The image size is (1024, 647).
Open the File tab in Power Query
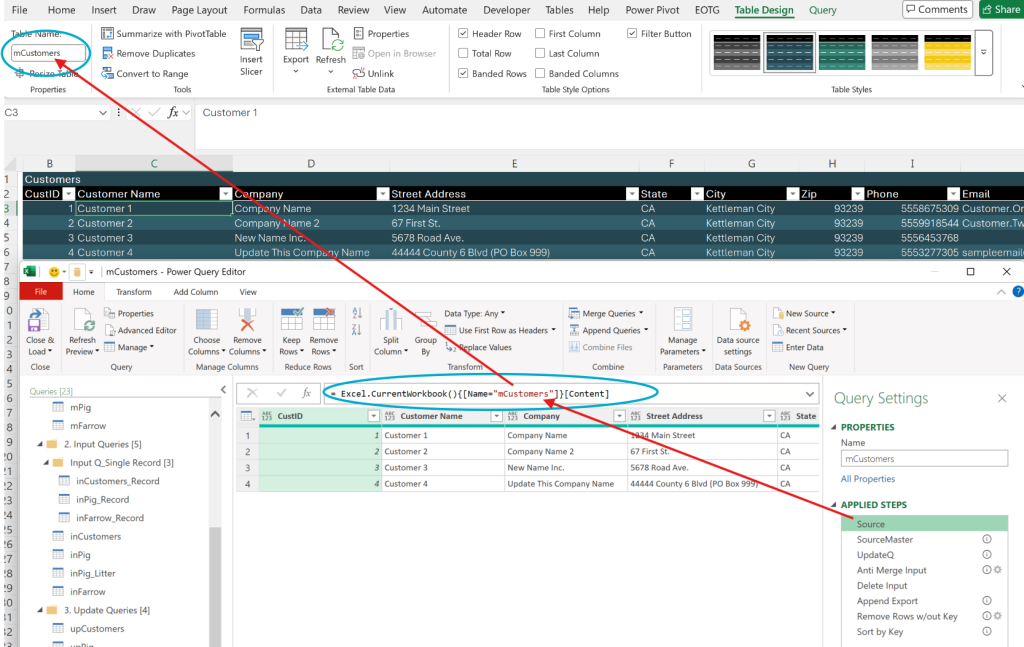click(40, 292)
